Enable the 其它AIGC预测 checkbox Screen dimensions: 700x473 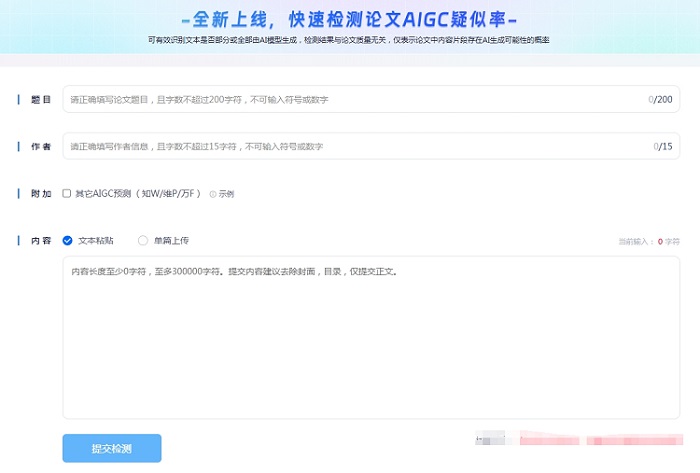point(66,193)
